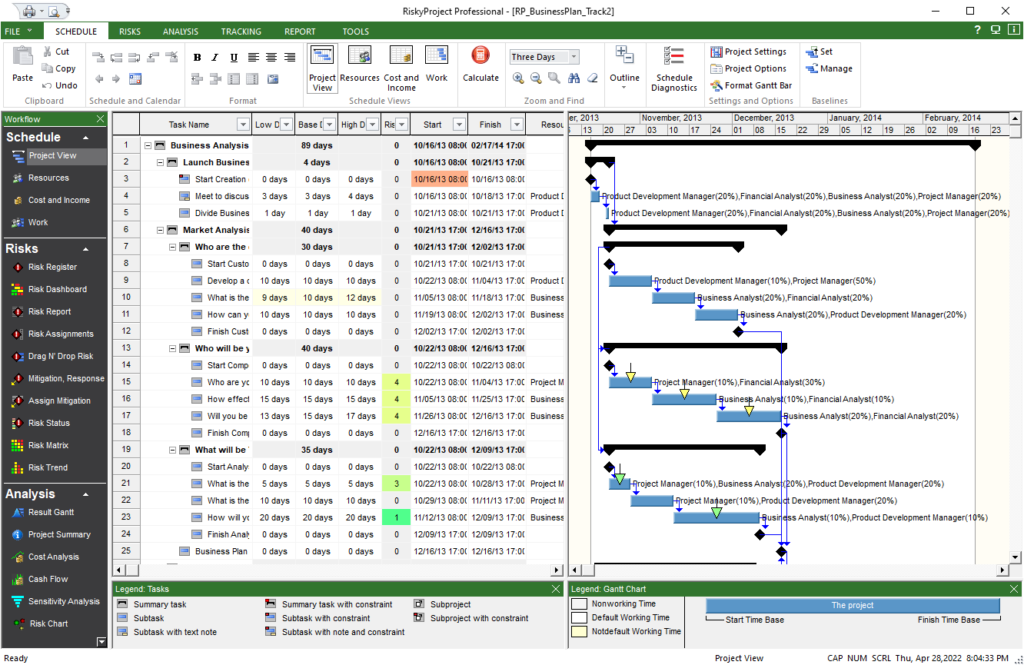Collapse the Business Analysis task row
Screen dimensions: 1024x665
(147, 145)
